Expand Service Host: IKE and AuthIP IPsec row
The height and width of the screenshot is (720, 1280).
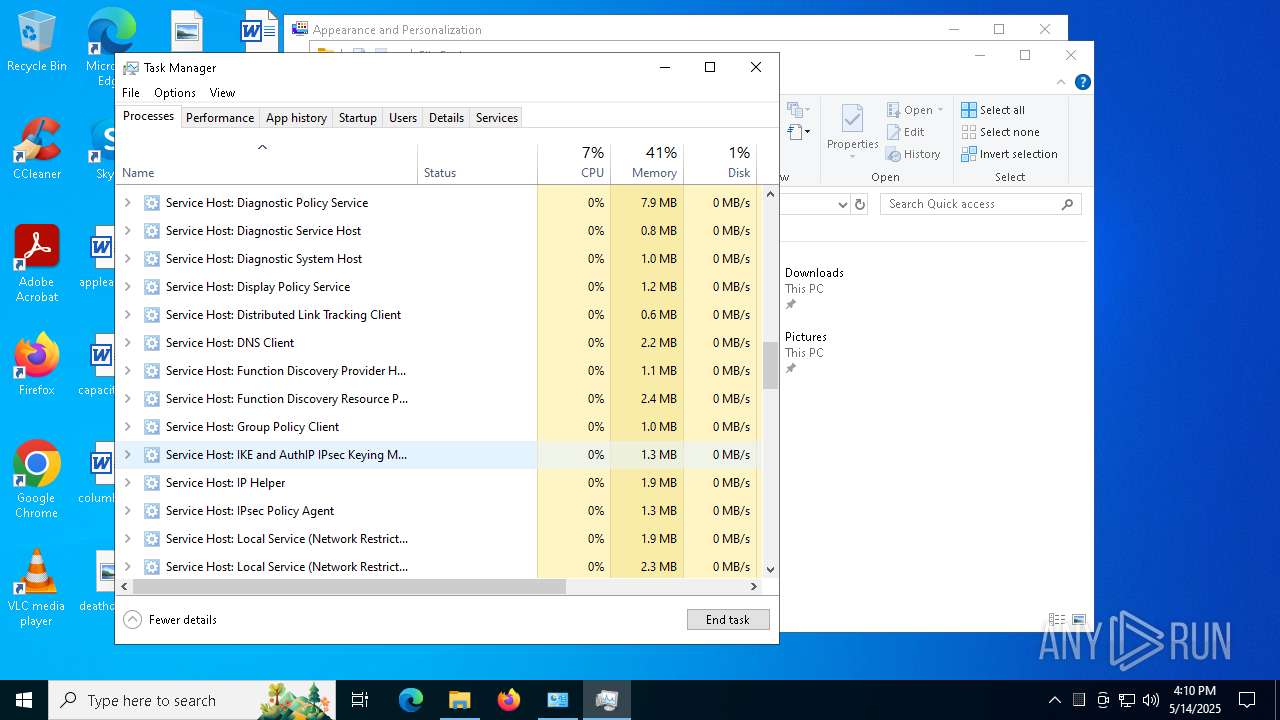[x=127, y=455]
